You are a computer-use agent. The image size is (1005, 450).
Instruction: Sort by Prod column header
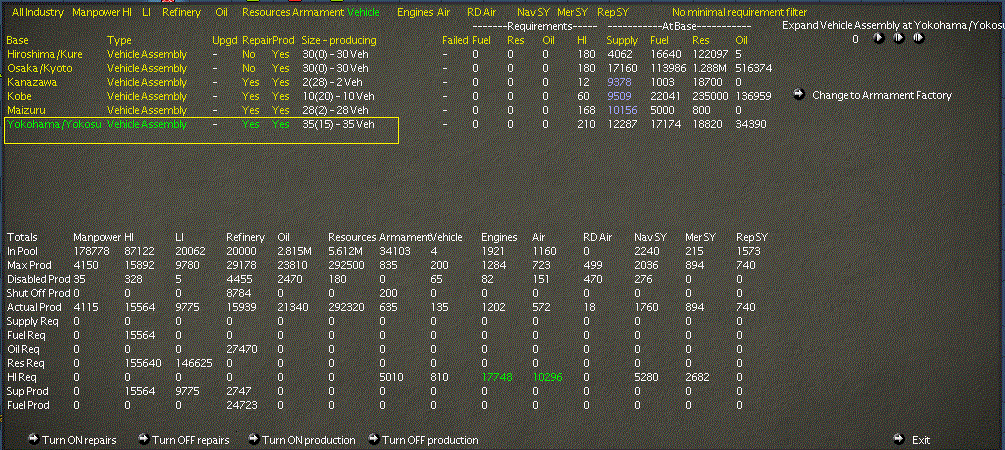coord(283,40)
